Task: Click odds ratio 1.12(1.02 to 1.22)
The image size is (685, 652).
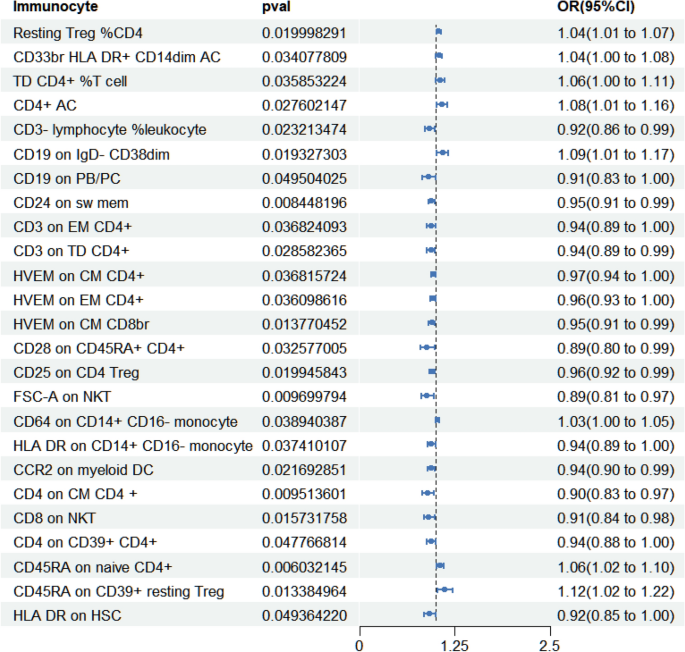Action: tap(616, 591)
